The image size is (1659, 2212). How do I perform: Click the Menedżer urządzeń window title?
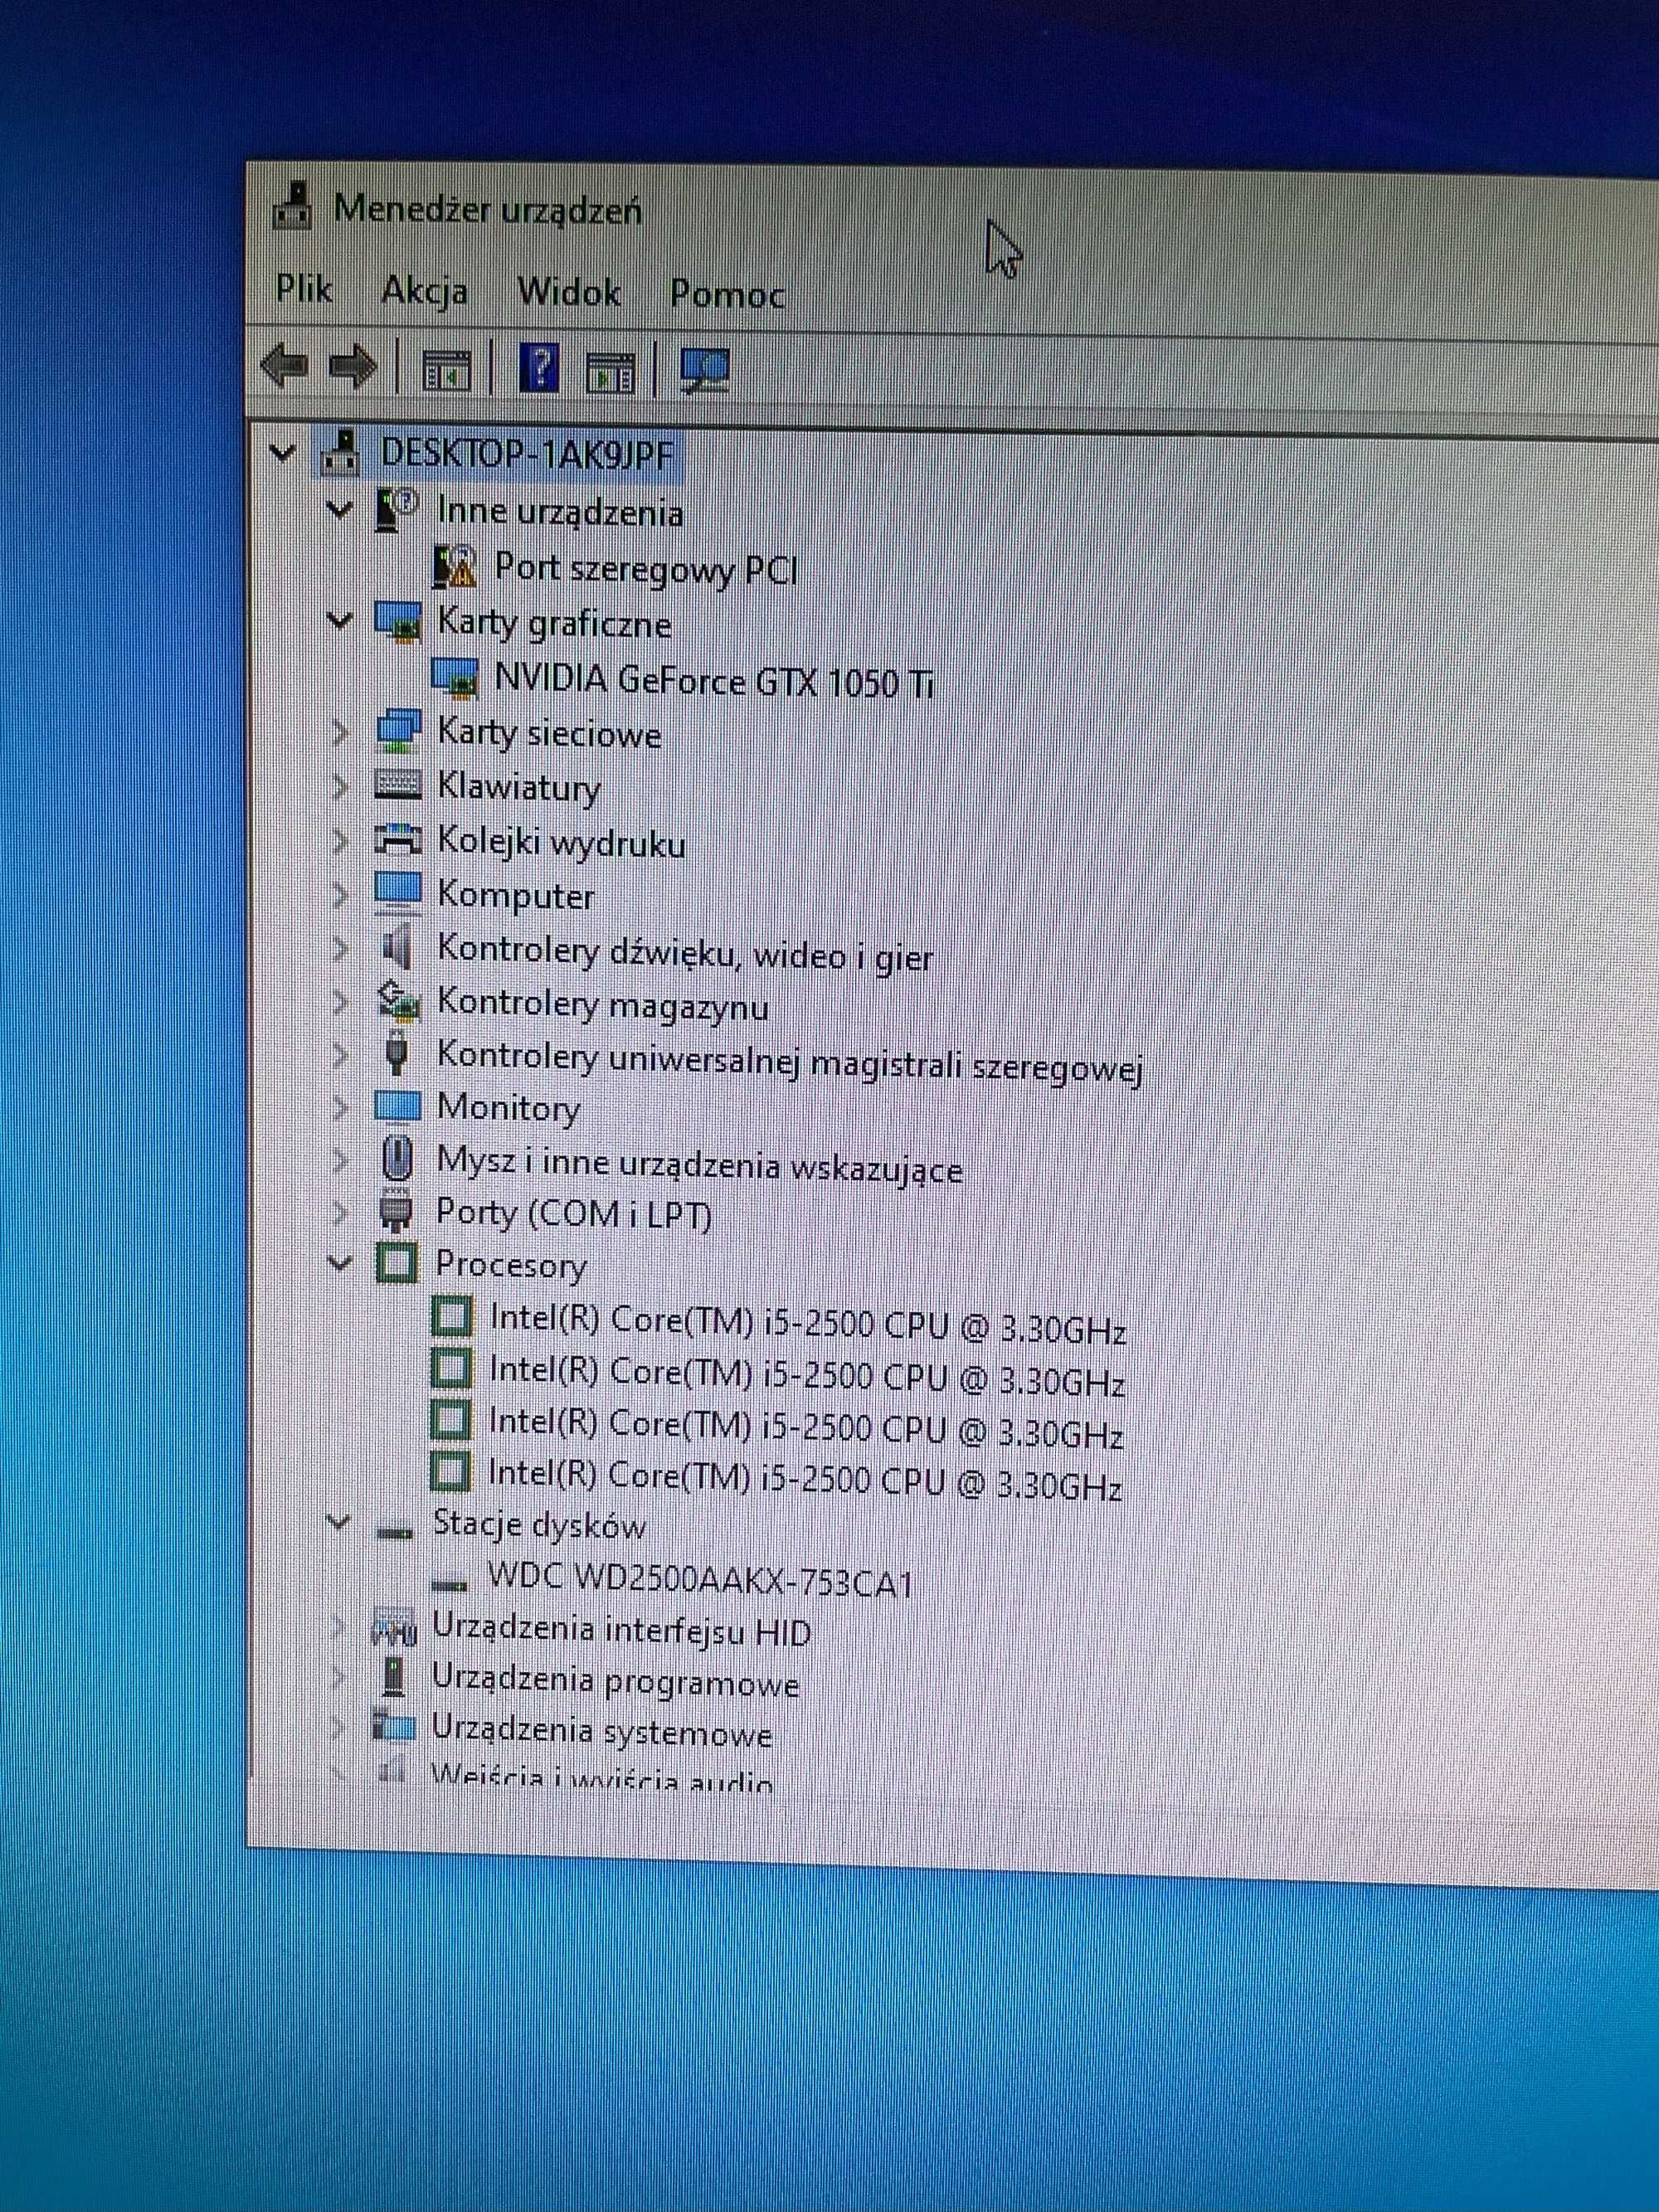[487, 210]
